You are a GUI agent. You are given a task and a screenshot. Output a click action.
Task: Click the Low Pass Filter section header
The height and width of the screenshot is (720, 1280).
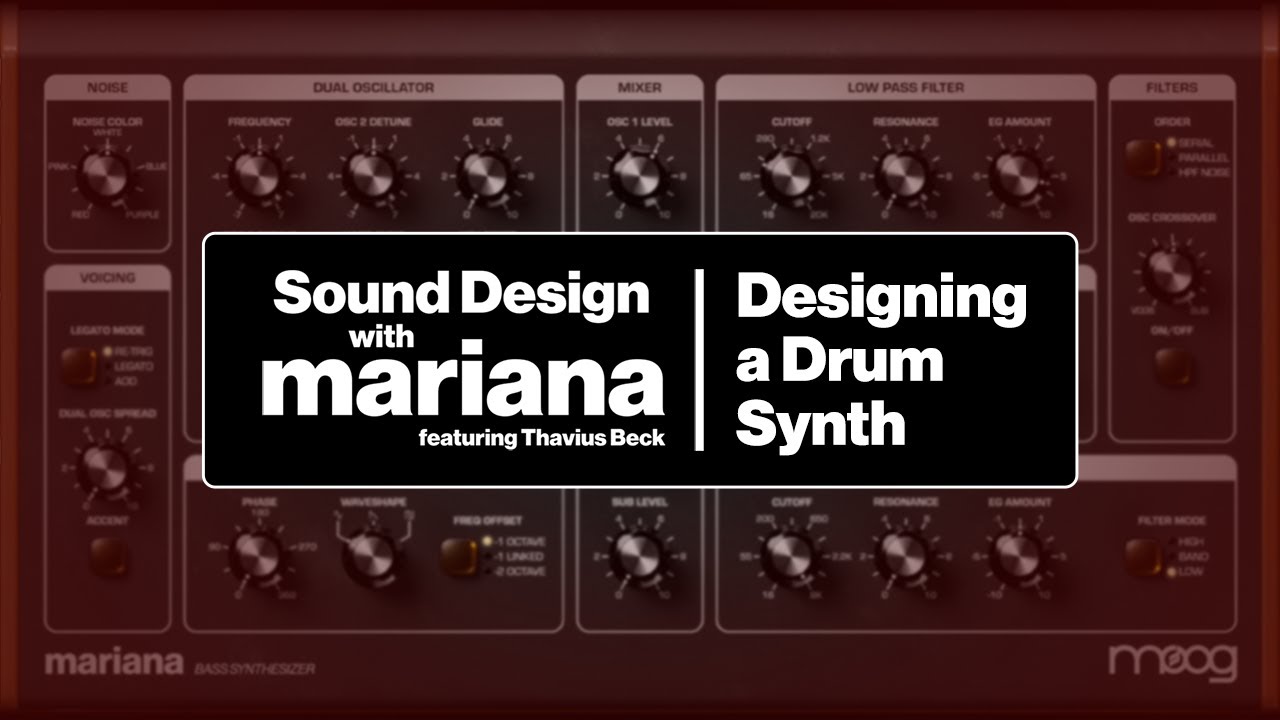tap(905, 88)
